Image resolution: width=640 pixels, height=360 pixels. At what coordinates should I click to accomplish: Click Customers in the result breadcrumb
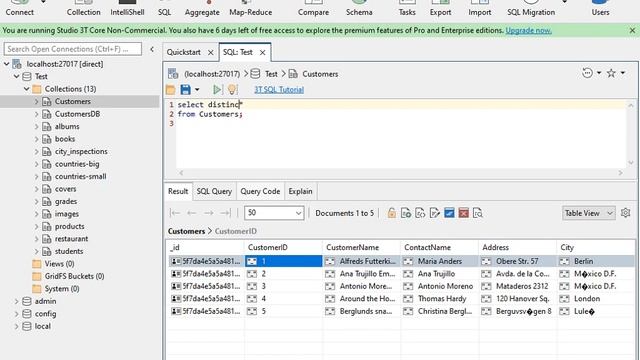(x=186, y=231)
